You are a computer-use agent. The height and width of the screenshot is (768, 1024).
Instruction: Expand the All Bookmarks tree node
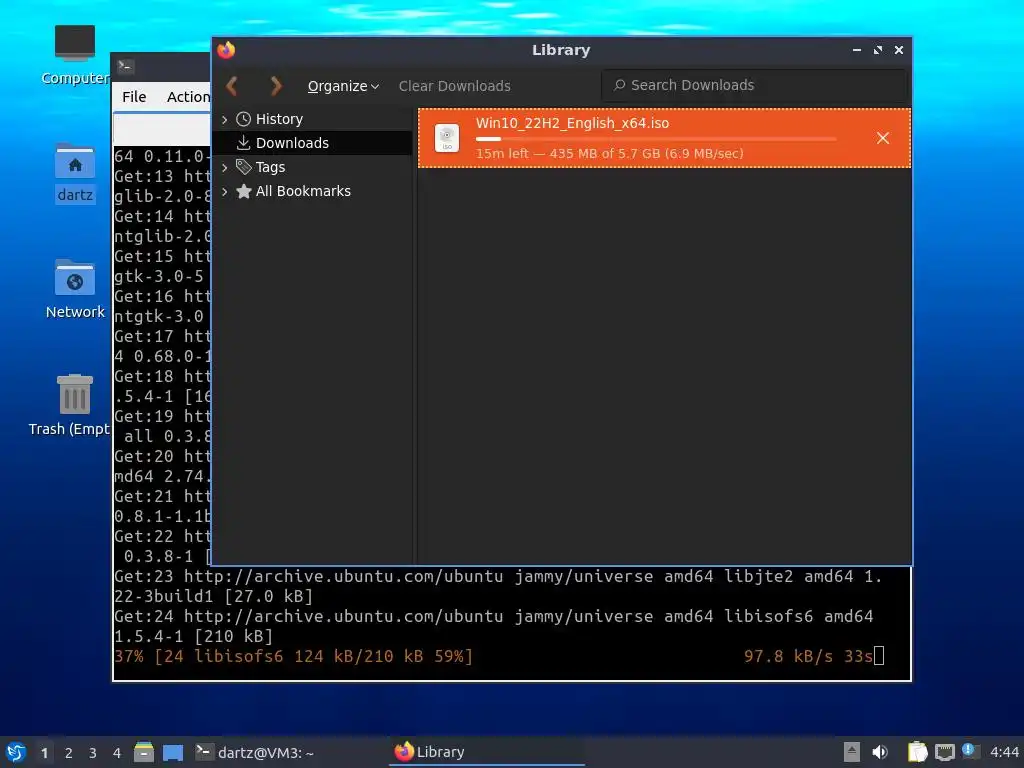(225, 191)
